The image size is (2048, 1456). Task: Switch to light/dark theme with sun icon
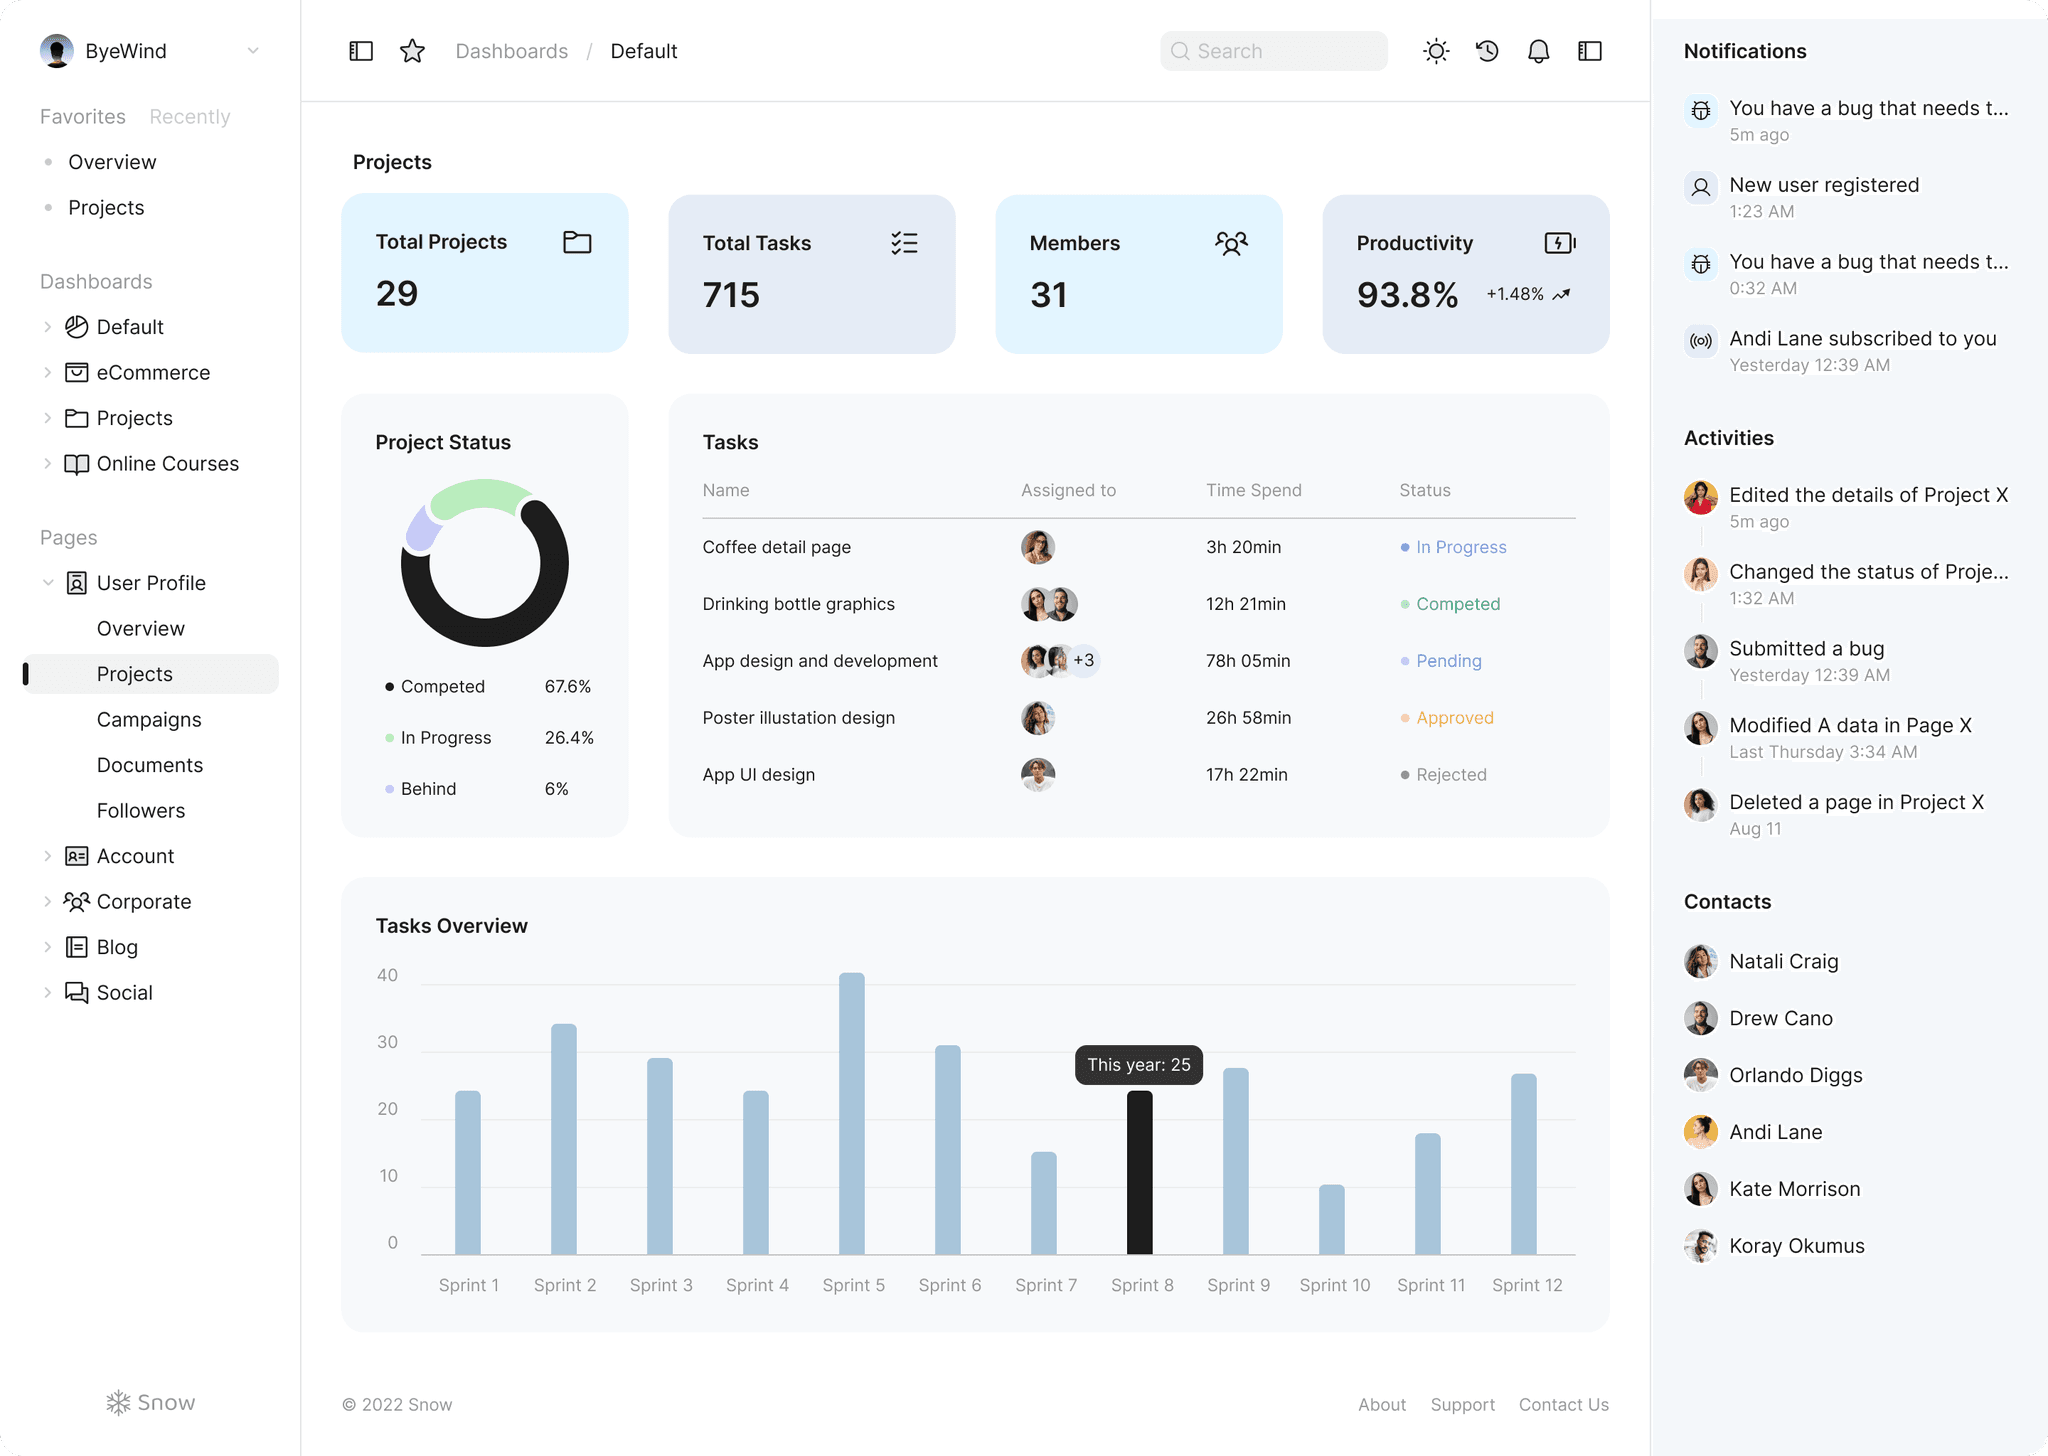pos(1436,50)
